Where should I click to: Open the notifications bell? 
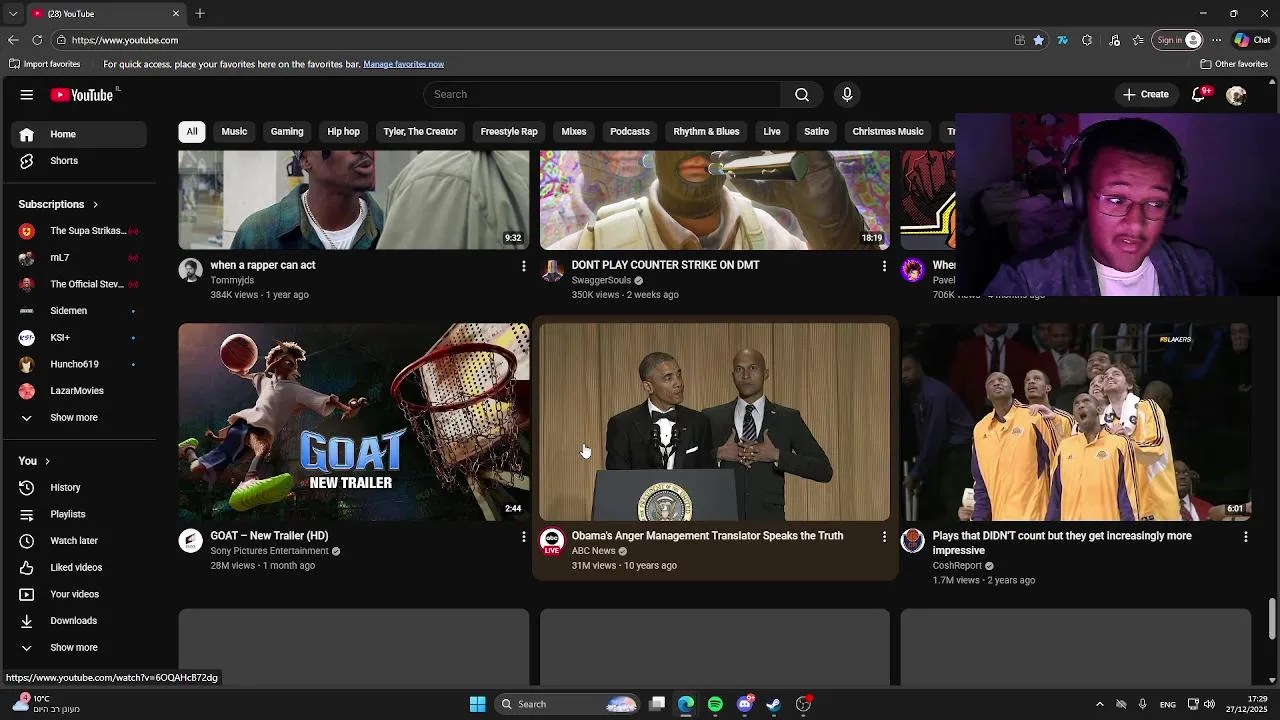pos(1199,94)
